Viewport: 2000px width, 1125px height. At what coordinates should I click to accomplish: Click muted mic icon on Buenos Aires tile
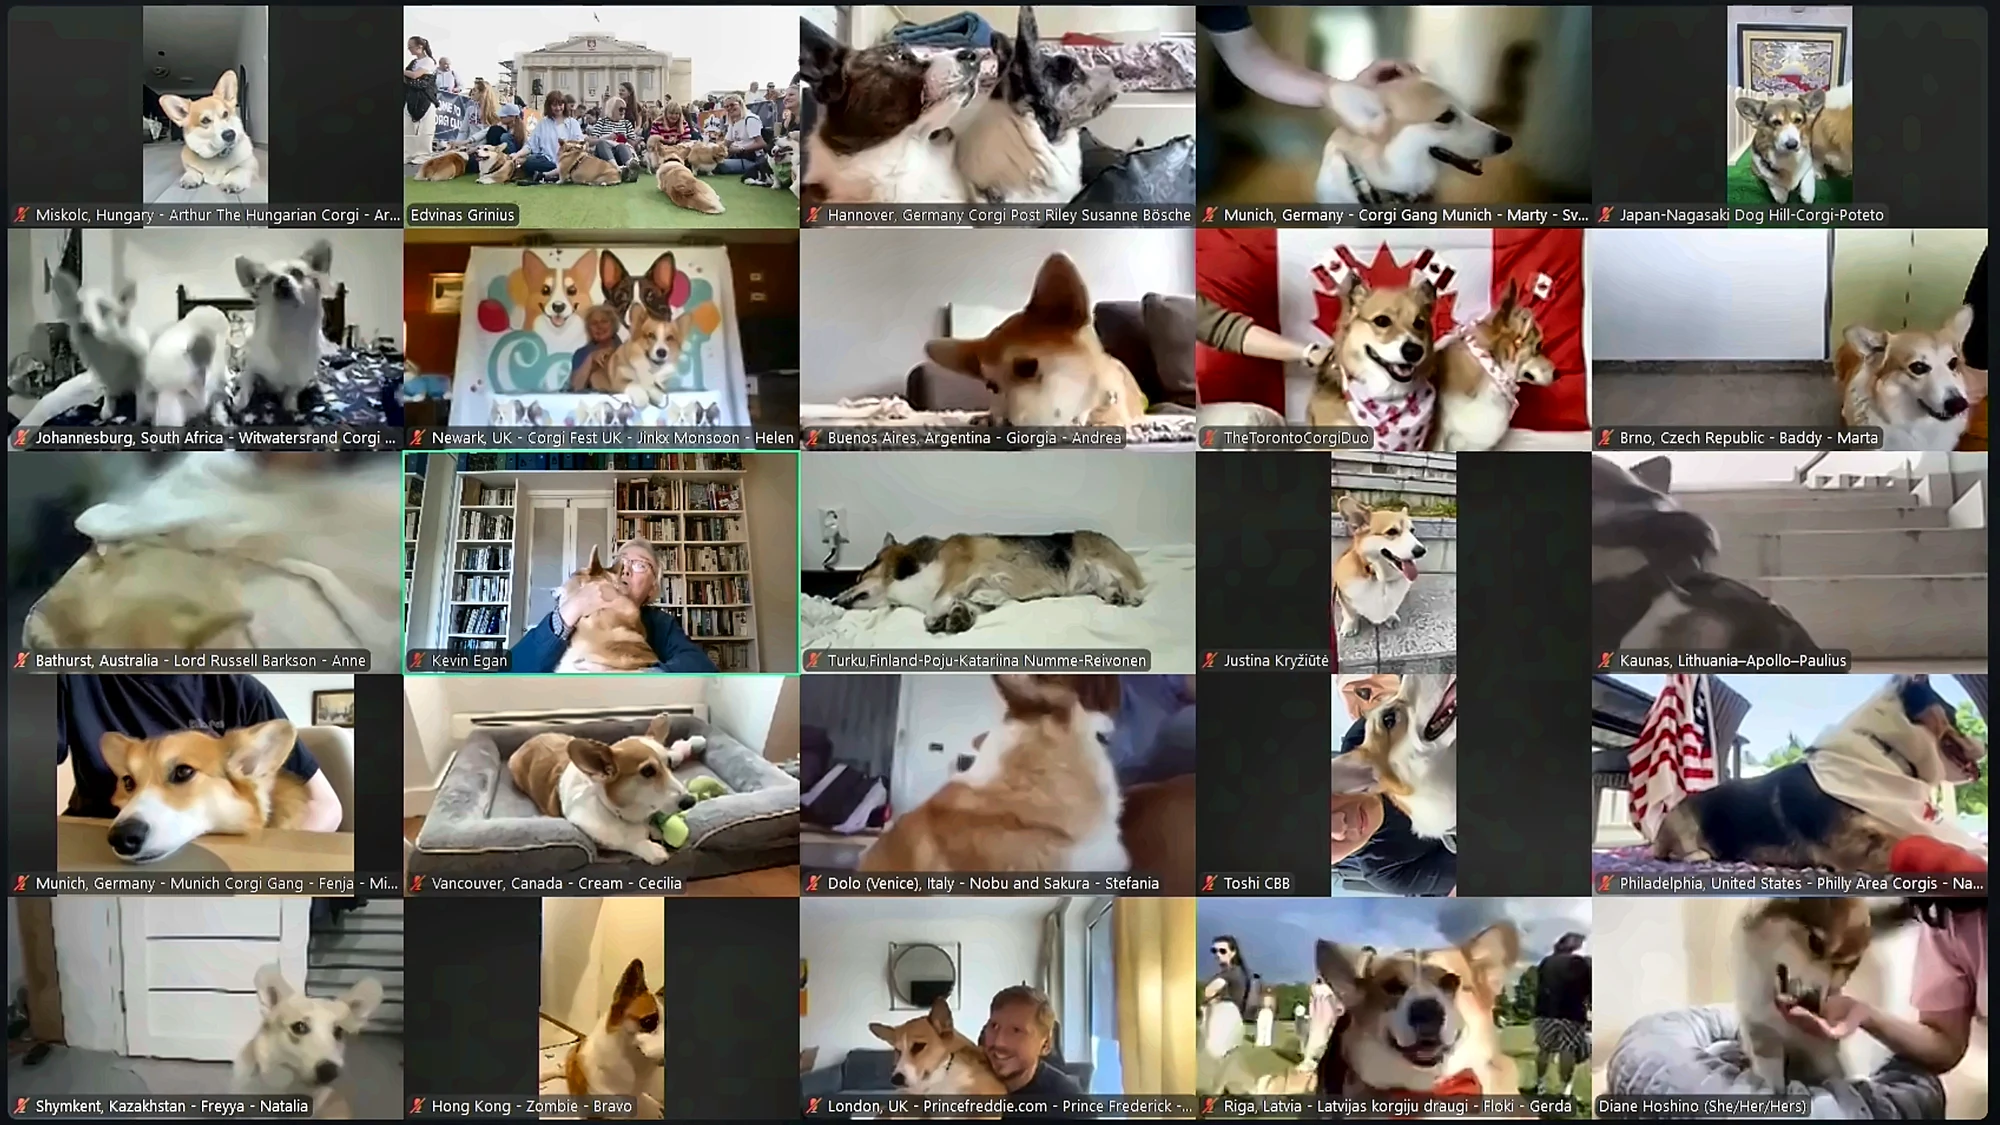click(814, 438)
